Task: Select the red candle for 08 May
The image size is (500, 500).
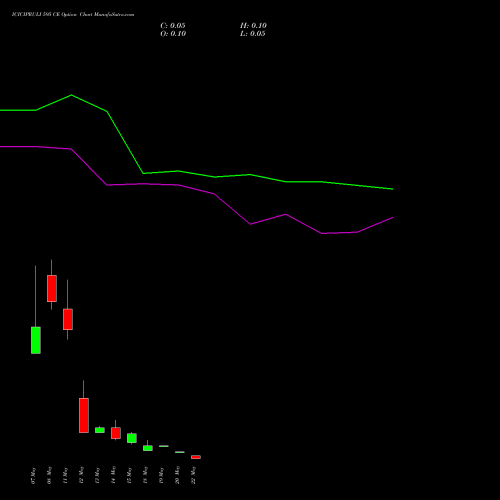Action: click(52, 288)
